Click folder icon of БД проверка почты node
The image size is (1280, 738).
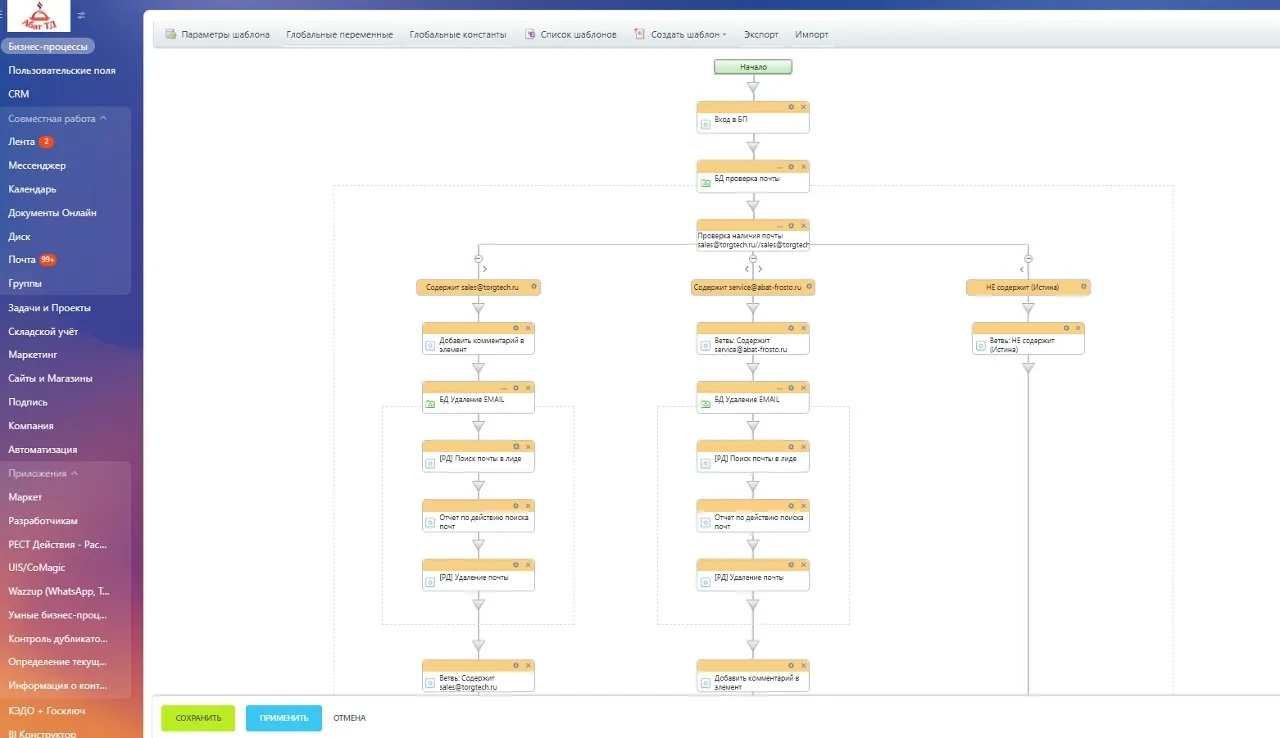[705, 183]
